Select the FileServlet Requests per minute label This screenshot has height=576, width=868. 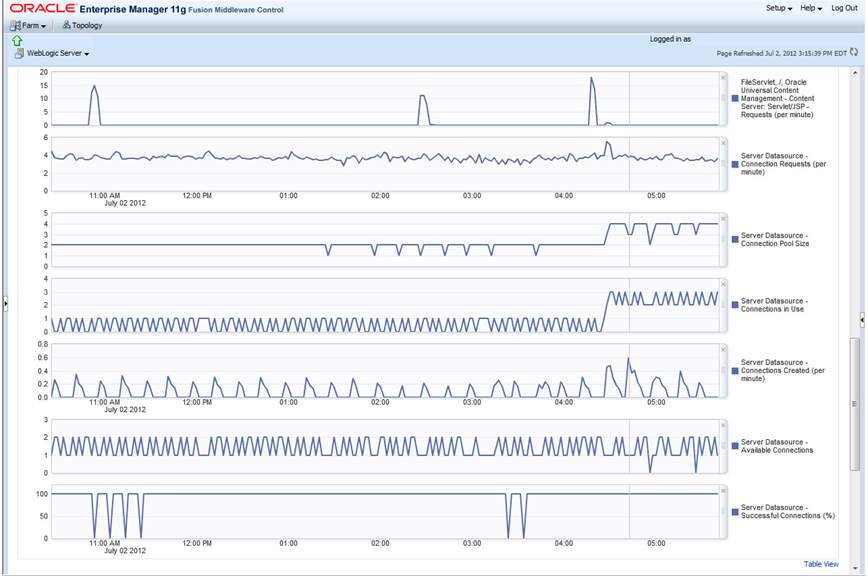(777, 98)
